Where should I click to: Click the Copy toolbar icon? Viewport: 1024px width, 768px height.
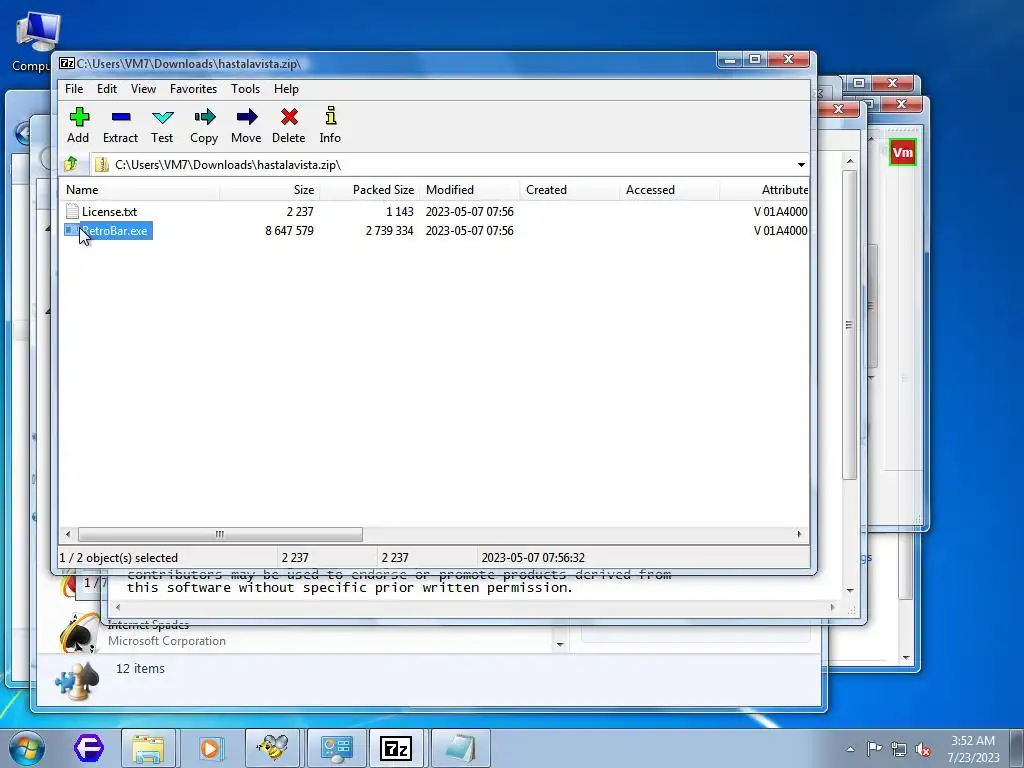(204, 118)
